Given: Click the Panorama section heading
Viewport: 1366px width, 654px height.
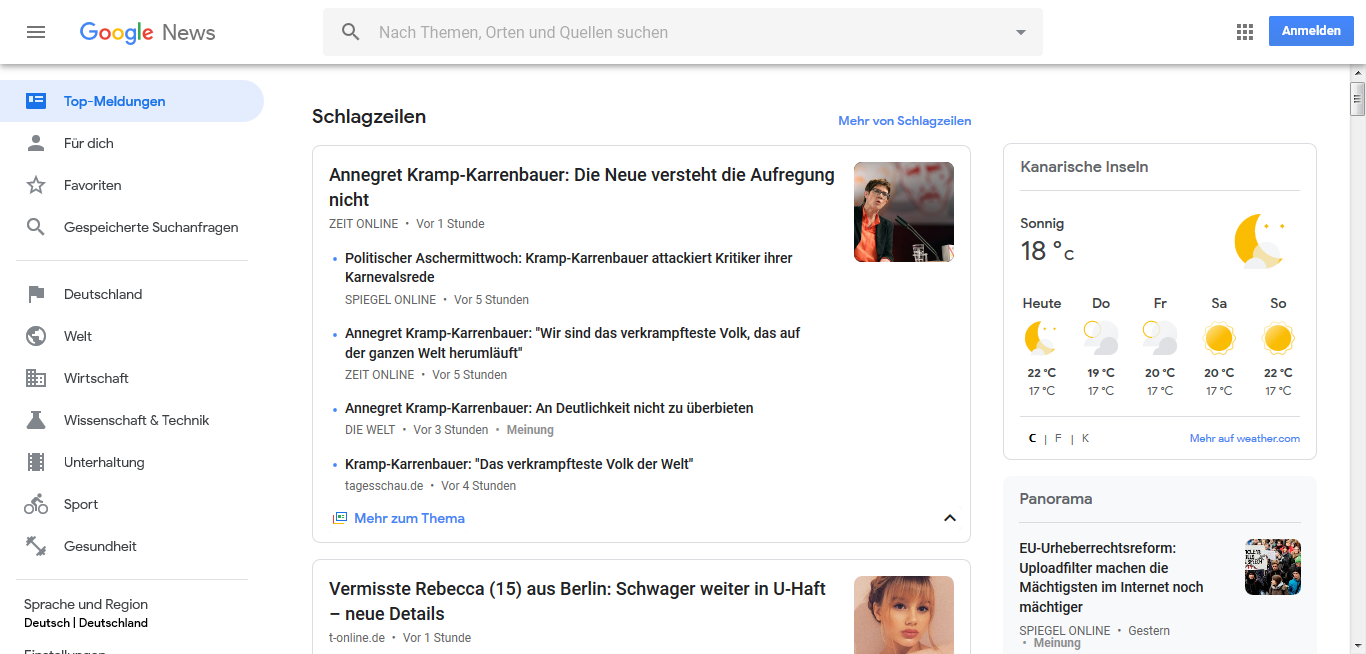Looking at the screenshot, I should pos(1056,498).
